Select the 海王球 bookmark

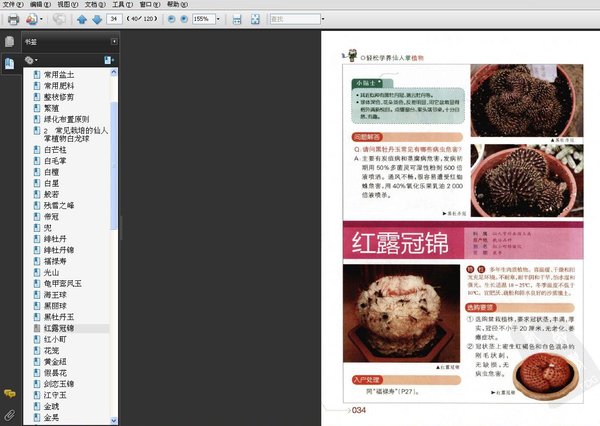pos(55,294)
